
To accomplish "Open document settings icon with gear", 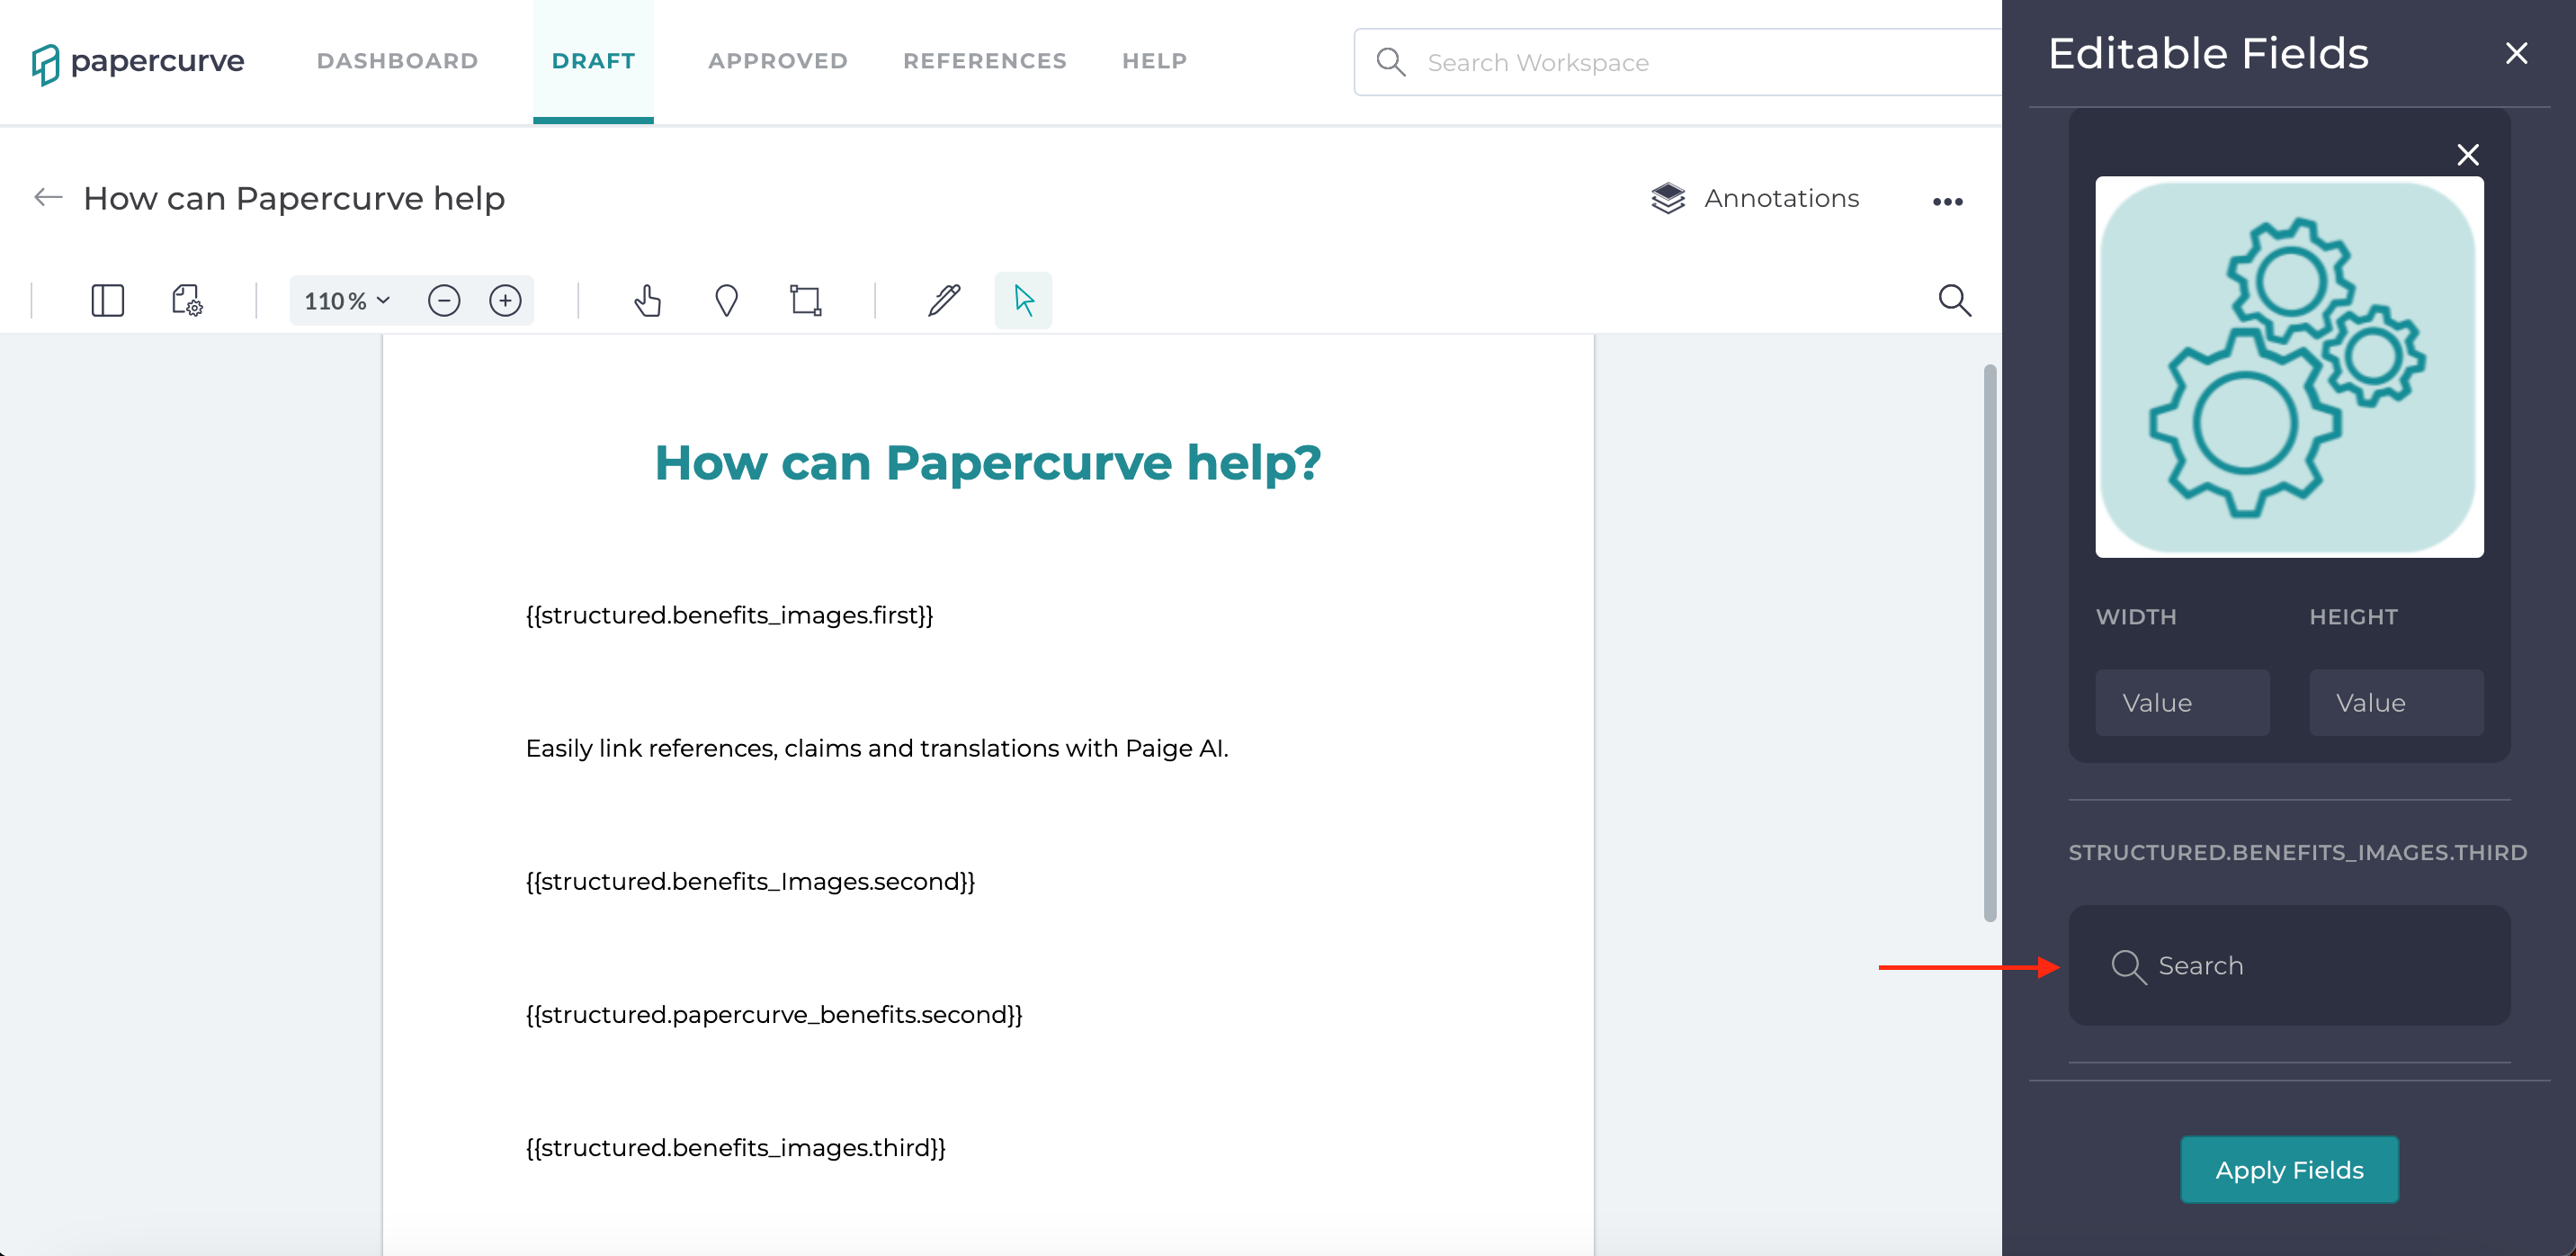I will (187, 300).
